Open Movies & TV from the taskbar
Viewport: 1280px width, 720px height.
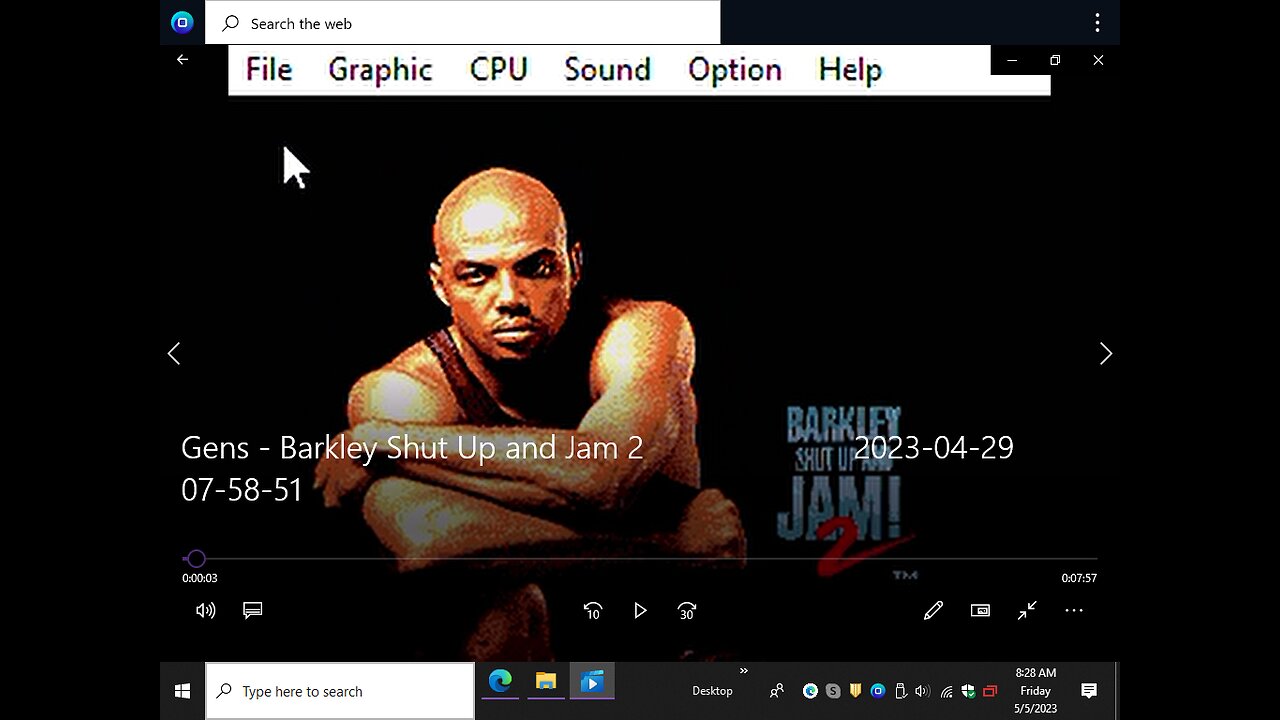[592, 682]
